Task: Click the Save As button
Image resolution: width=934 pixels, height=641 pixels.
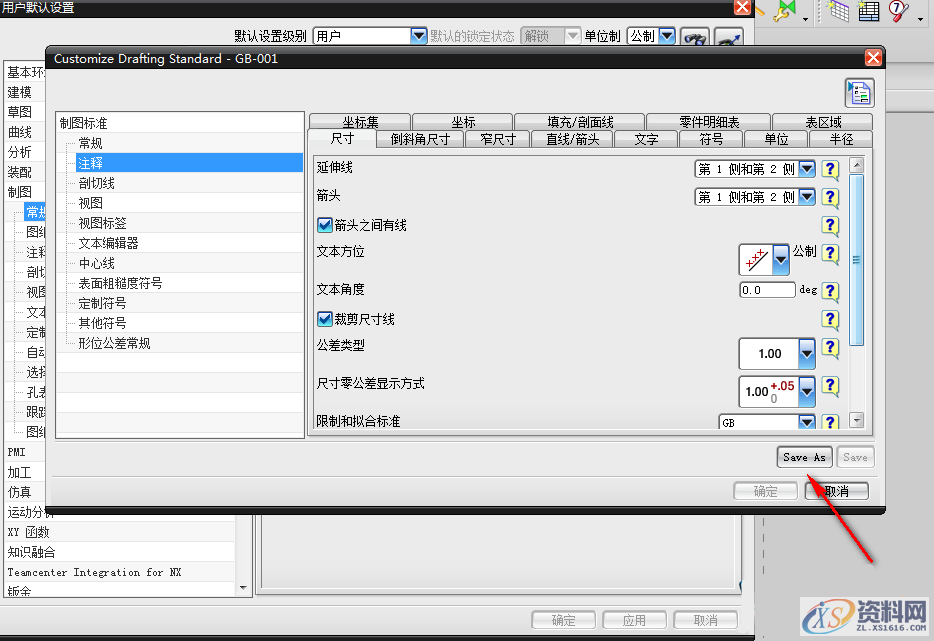Action: (804, 456)
